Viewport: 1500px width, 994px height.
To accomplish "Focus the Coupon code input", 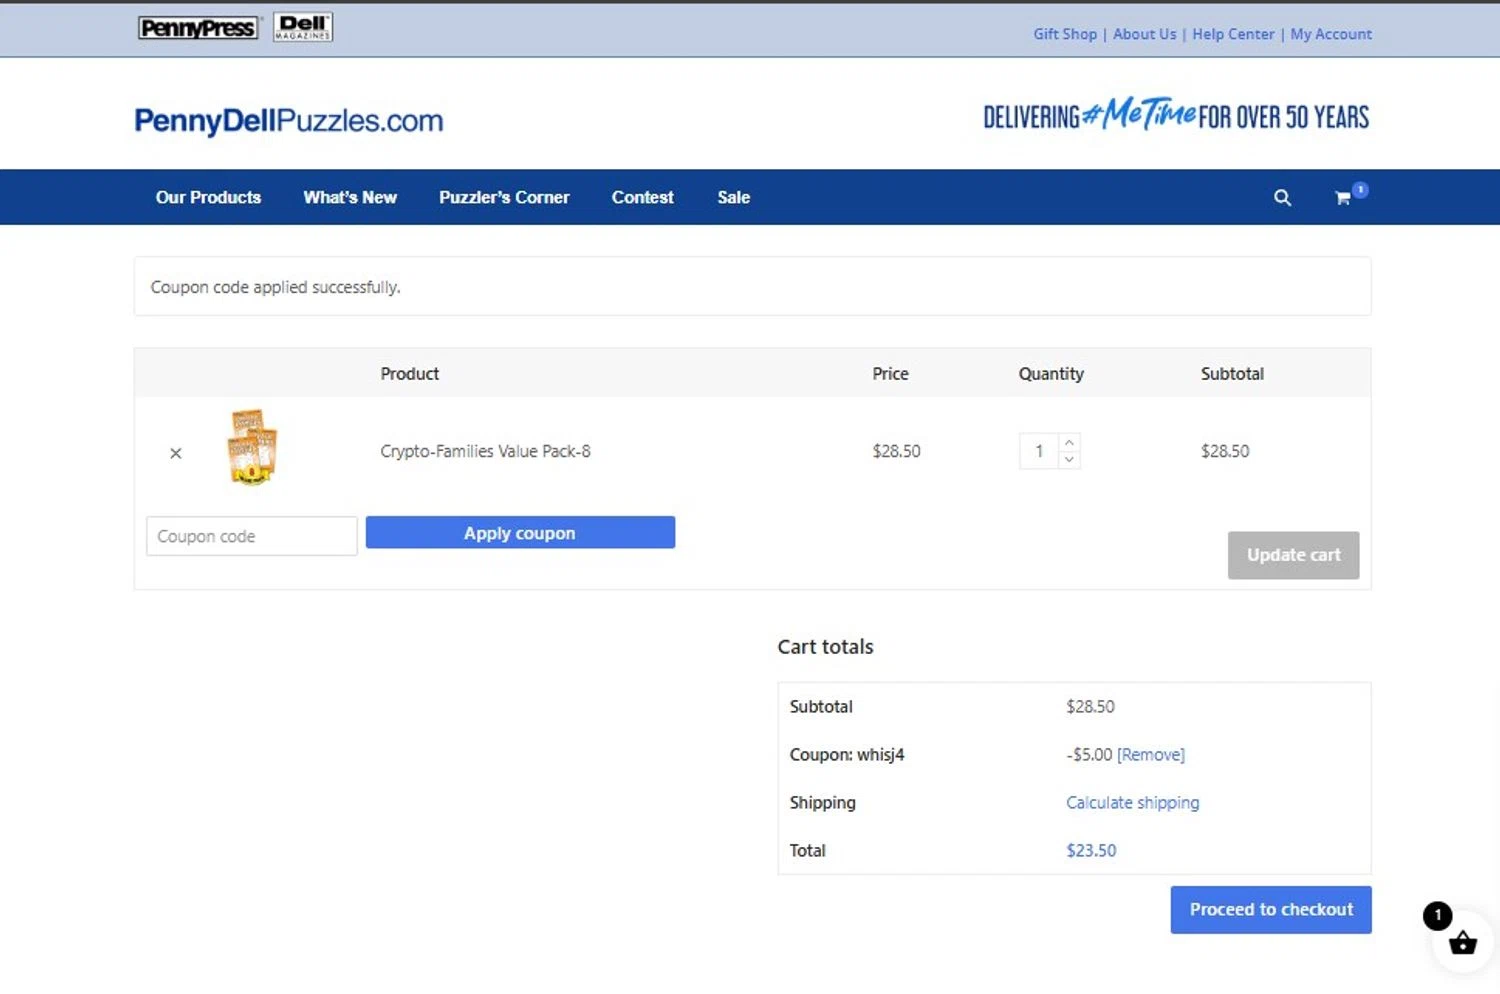I will pyautogui.click(x=252, y=536).
